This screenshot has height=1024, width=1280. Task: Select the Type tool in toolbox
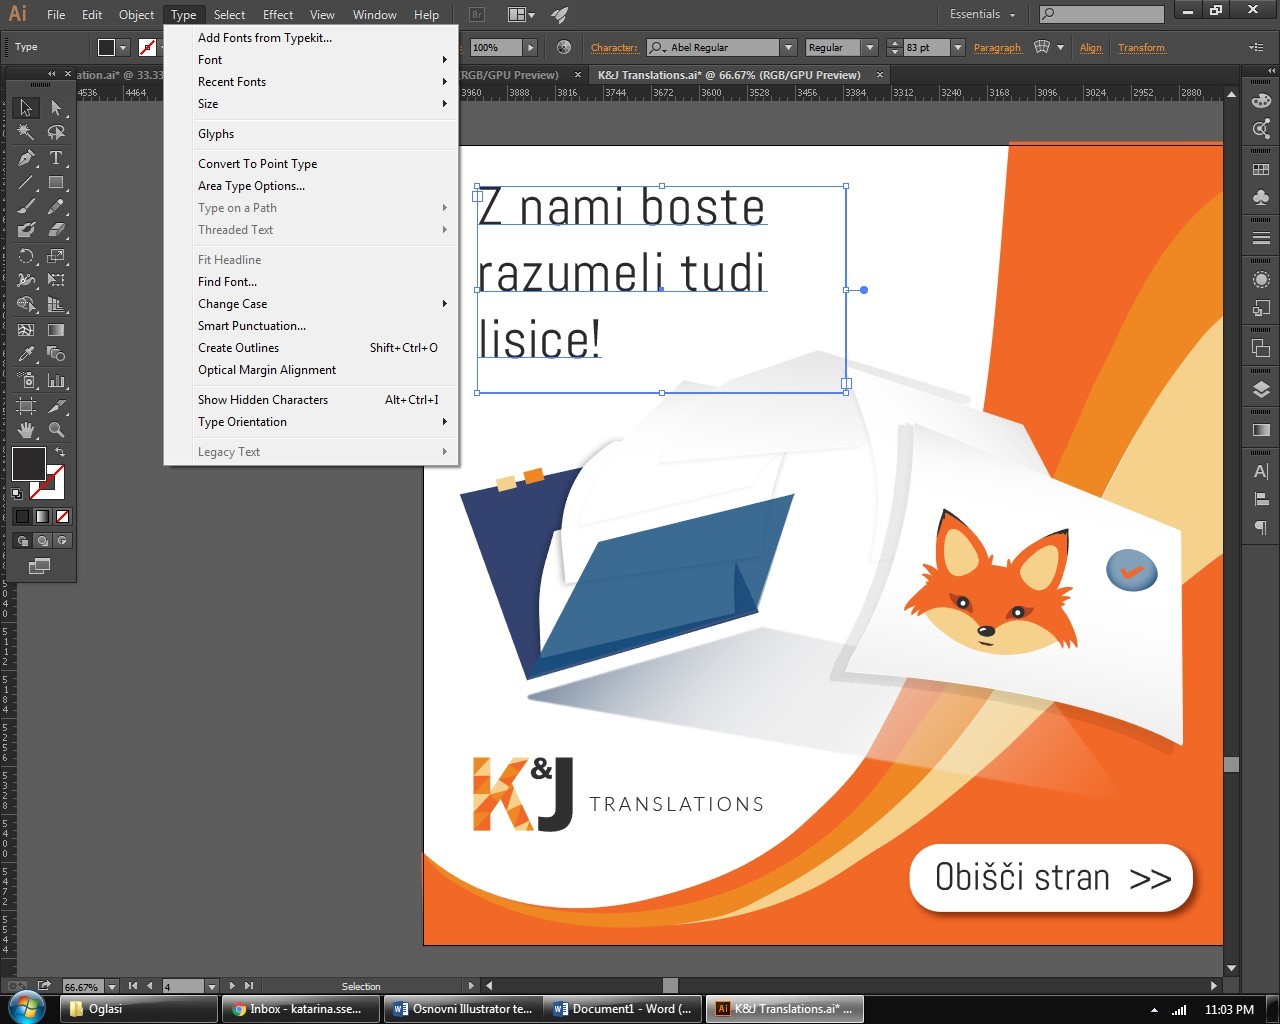tap(56, 158)
